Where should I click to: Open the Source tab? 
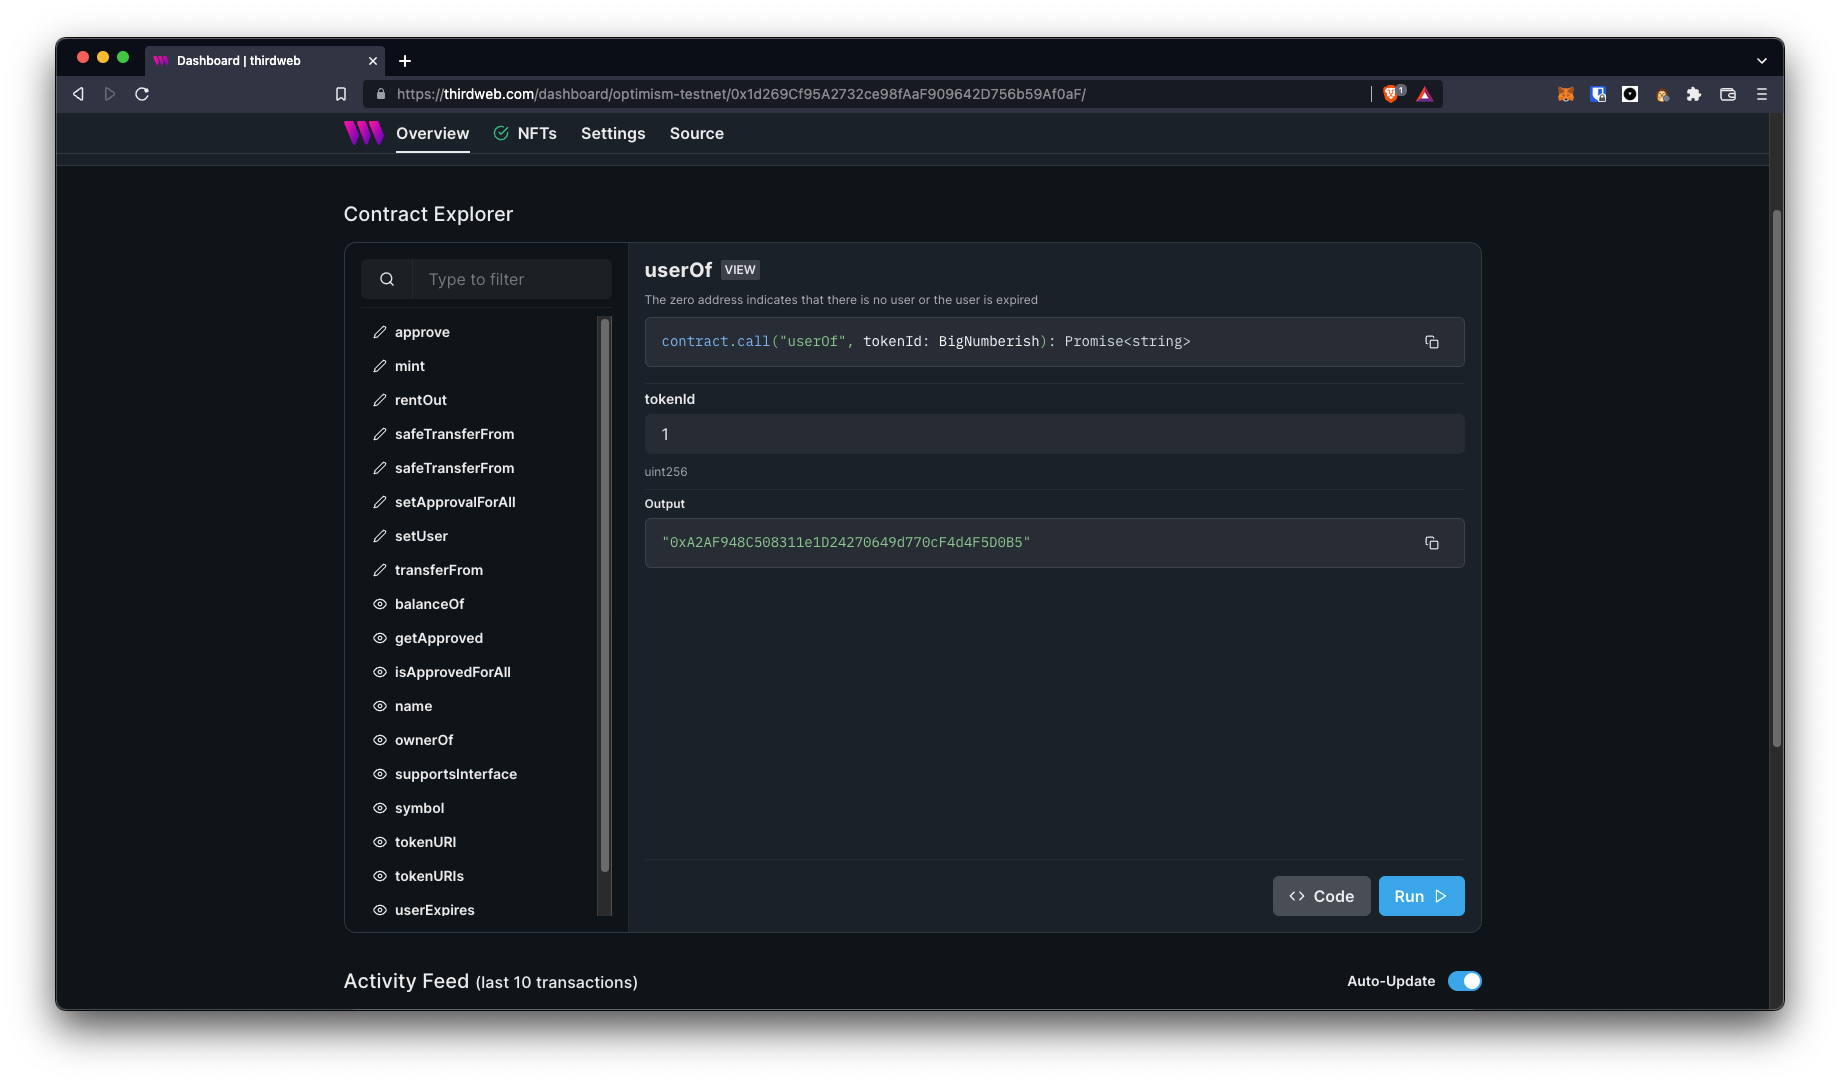point(696,133)
